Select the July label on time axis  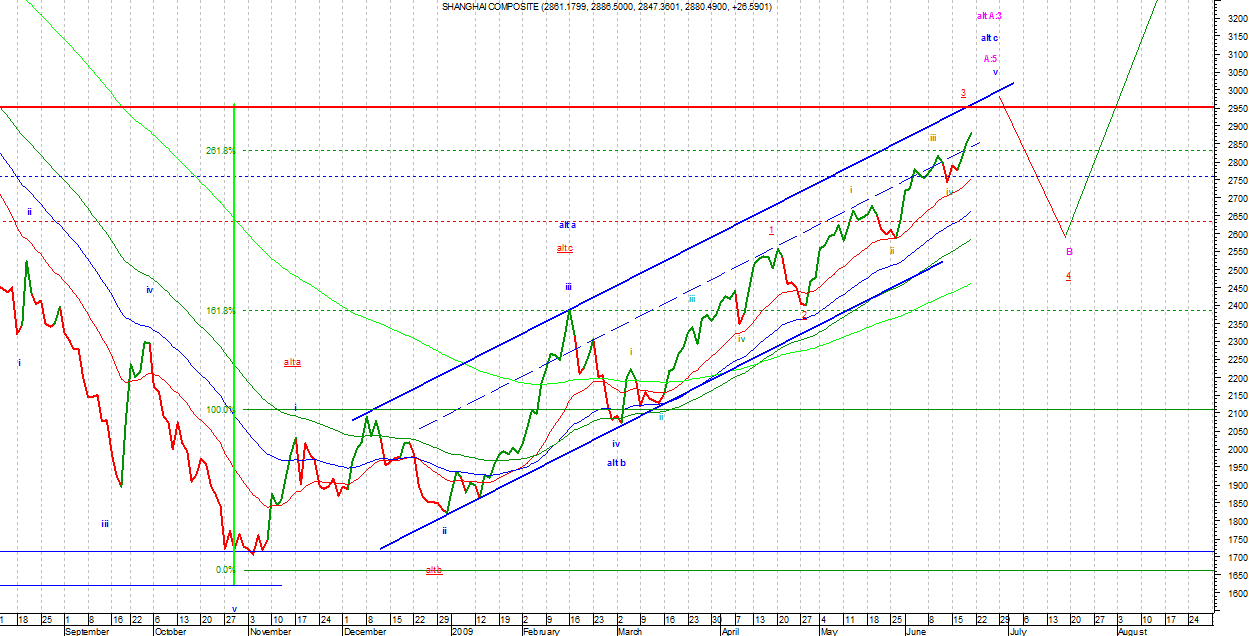coord(1018,632)
